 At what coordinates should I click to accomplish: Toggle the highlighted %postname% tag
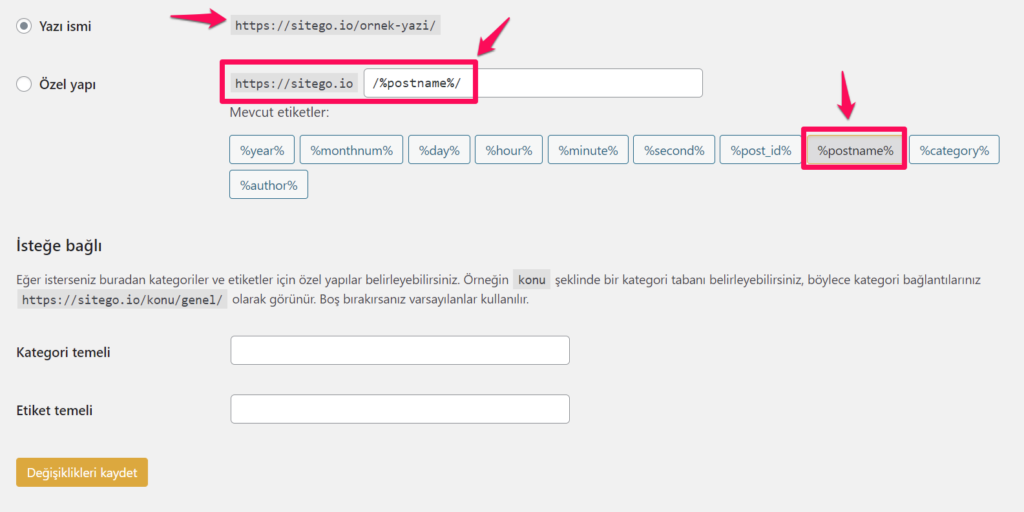[x=855, y=151]
